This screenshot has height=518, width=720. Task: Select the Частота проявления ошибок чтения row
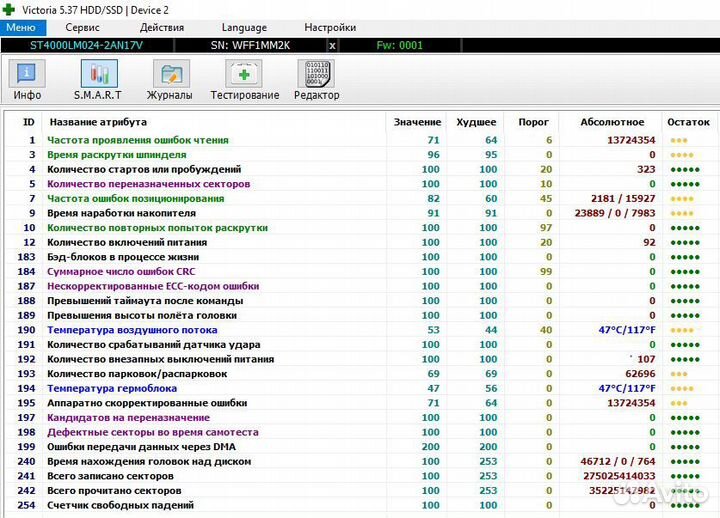point(138,140)
